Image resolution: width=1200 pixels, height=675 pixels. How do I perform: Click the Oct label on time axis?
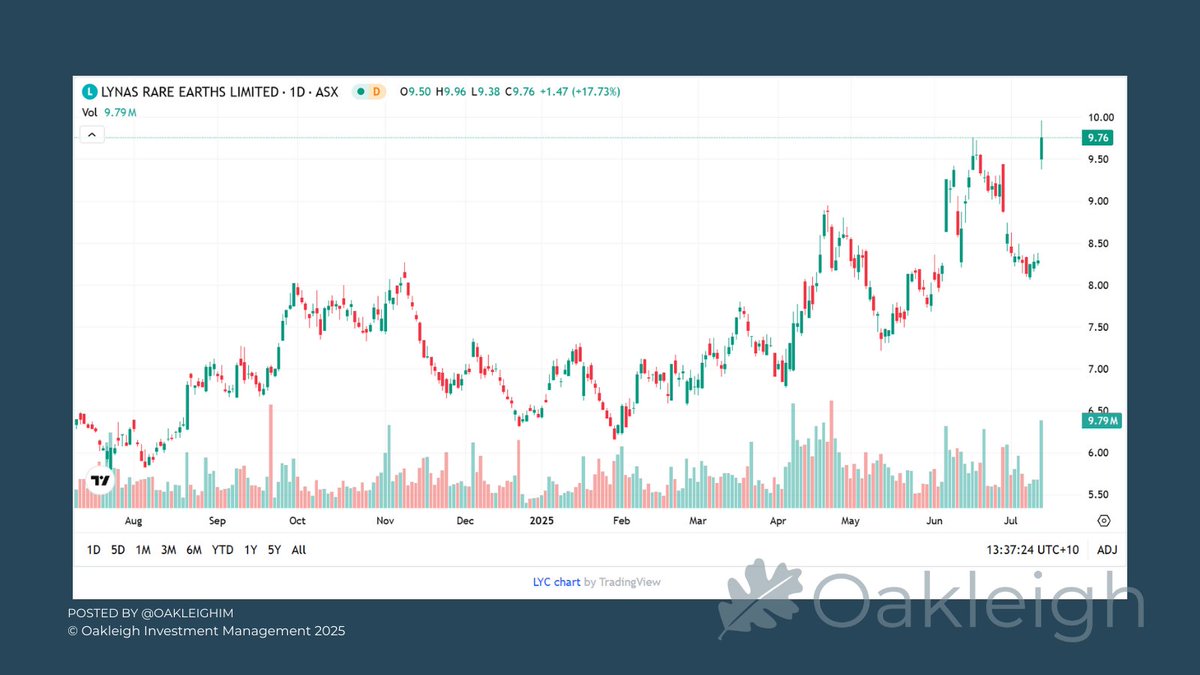click(x=297, y=521)
